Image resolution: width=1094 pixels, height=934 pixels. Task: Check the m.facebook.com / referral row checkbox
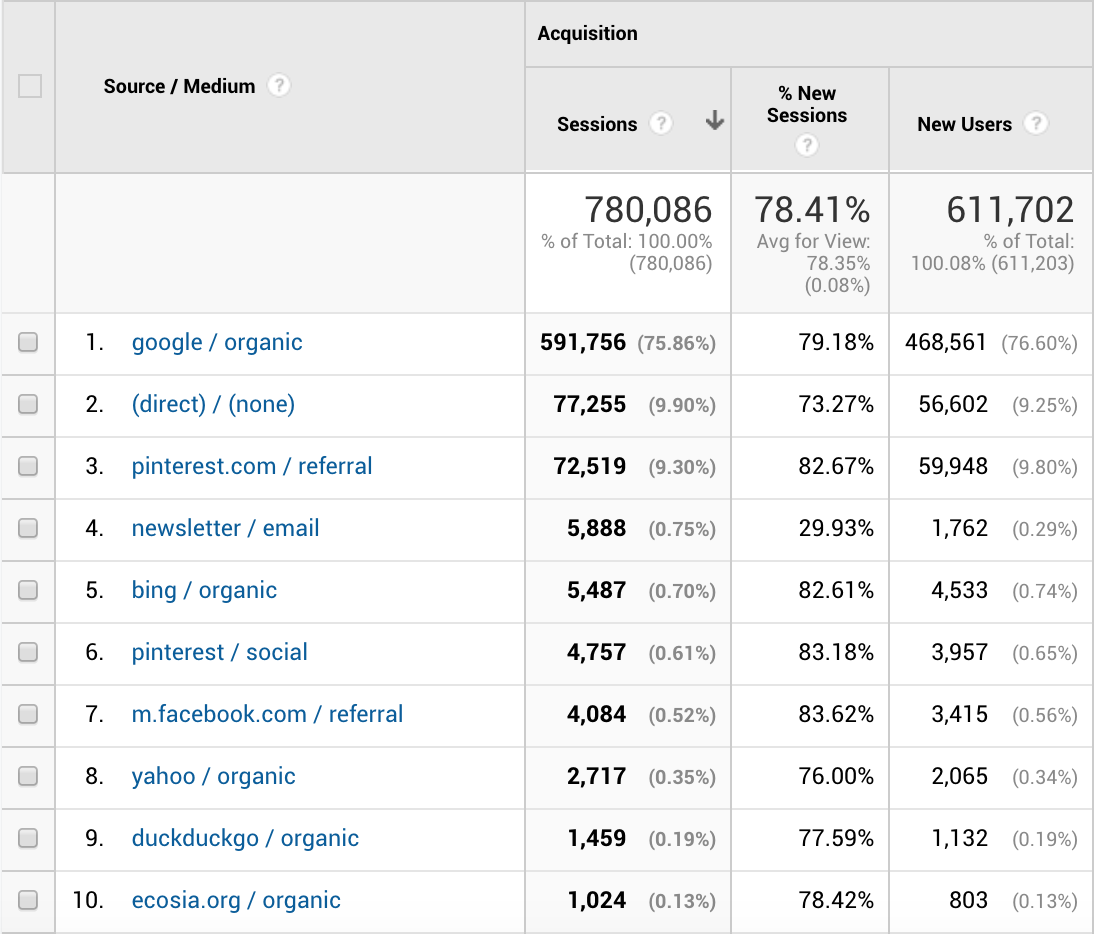point(28,714)
